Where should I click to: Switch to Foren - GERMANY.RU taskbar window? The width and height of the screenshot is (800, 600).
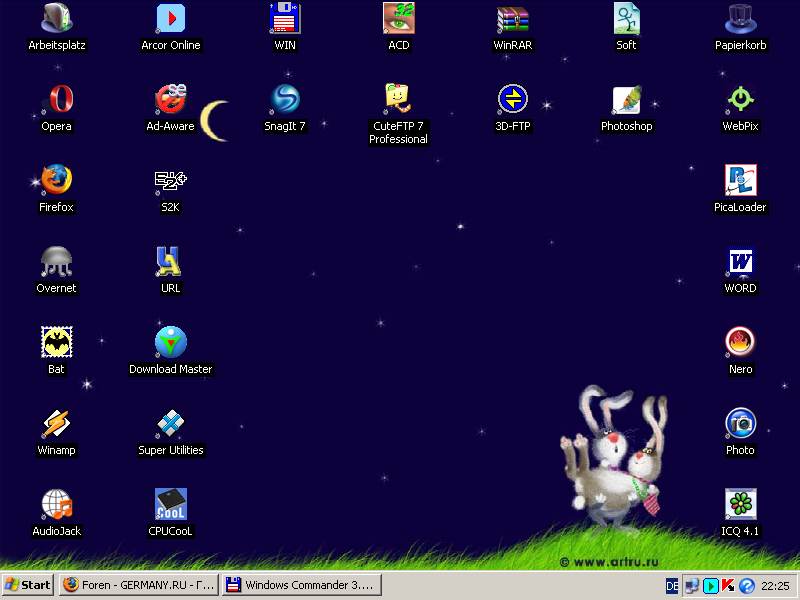pos(139,585)
